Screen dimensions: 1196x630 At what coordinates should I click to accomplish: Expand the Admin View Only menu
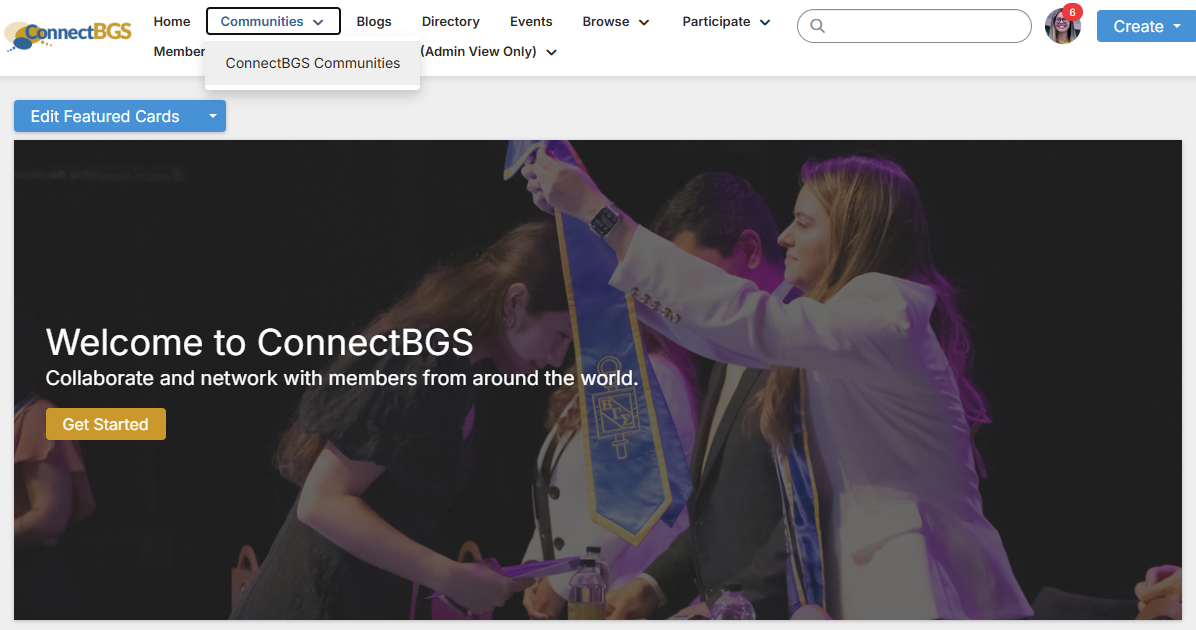488,52
